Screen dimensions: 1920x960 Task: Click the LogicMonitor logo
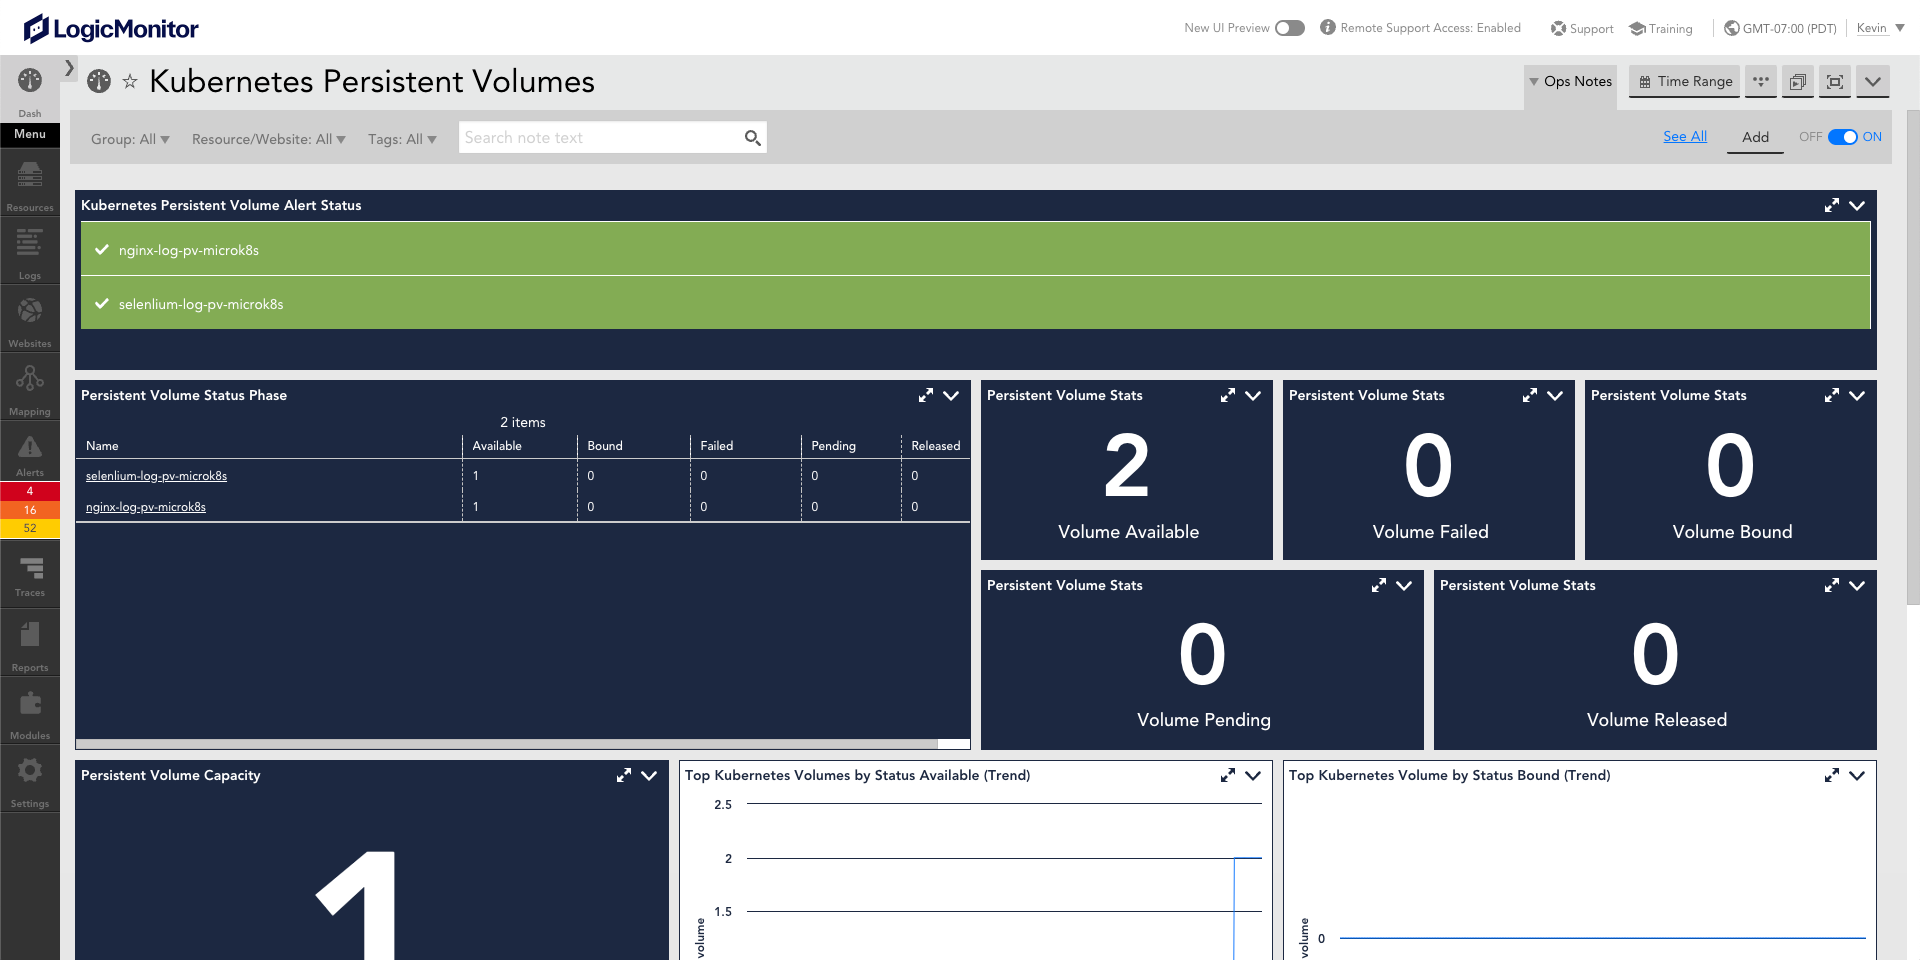(x=111, y=28)
